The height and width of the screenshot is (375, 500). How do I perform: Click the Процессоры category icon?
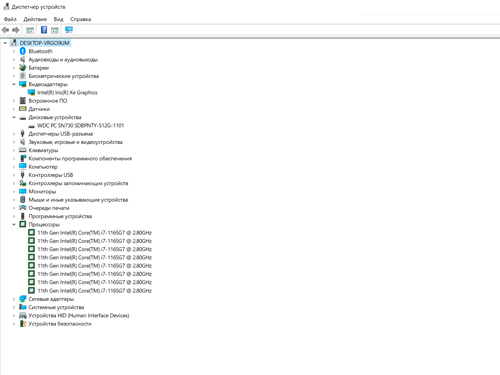[23, 224]
